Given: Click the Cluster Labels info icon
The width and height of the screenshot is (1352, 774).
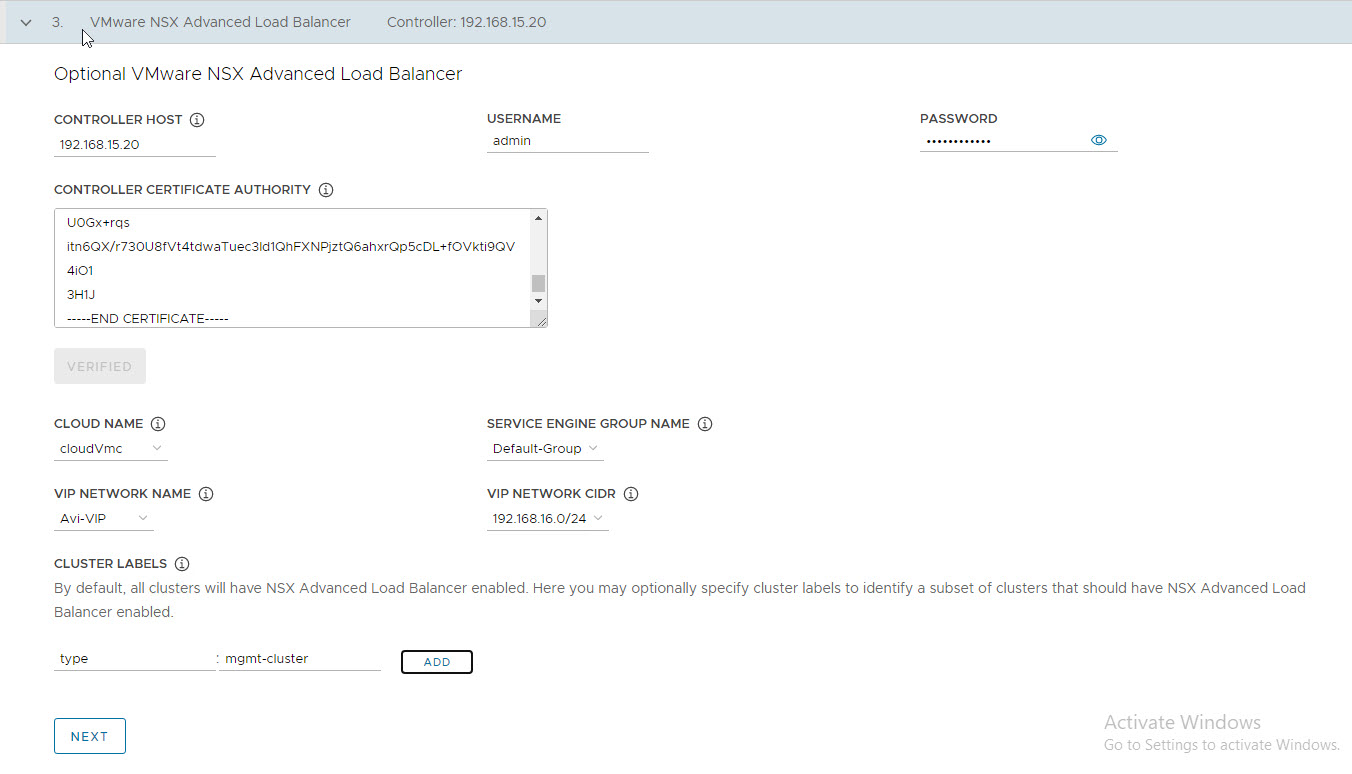Looking at the screenshot, I should [x=182, y=564].
